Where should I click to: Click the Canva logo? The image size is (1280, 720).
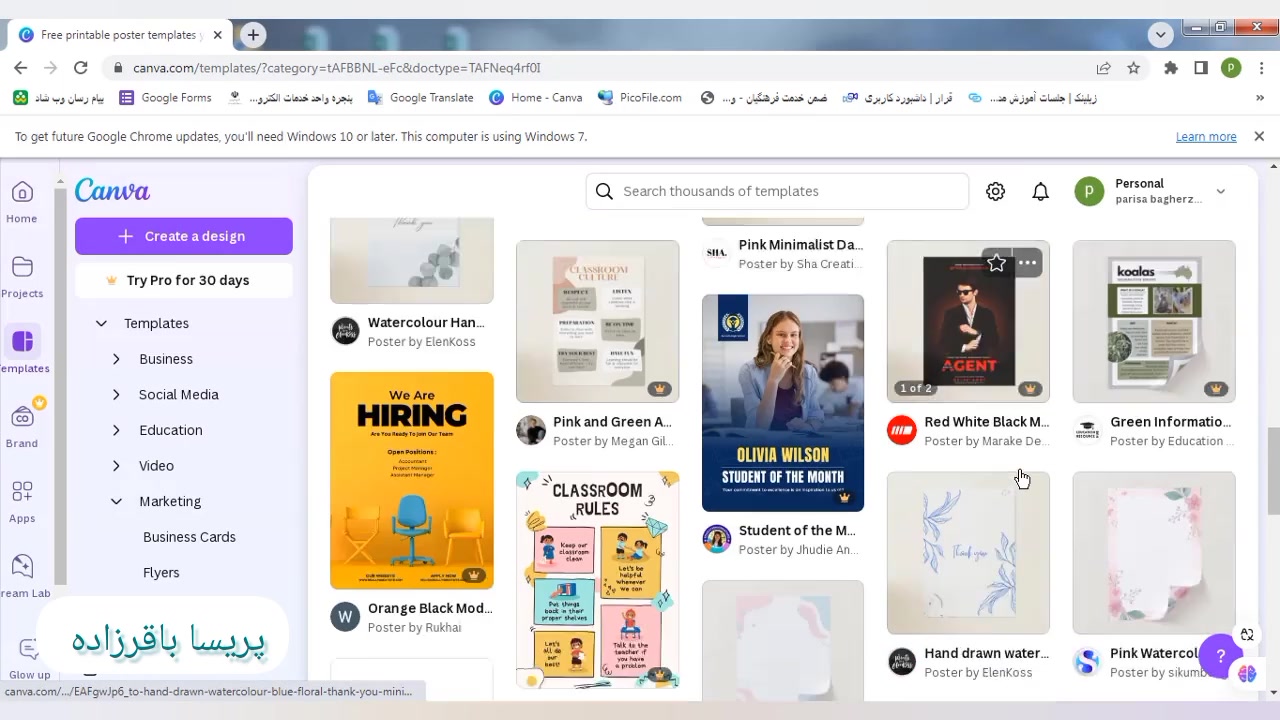pyautogui.click(x=112, y=191)
